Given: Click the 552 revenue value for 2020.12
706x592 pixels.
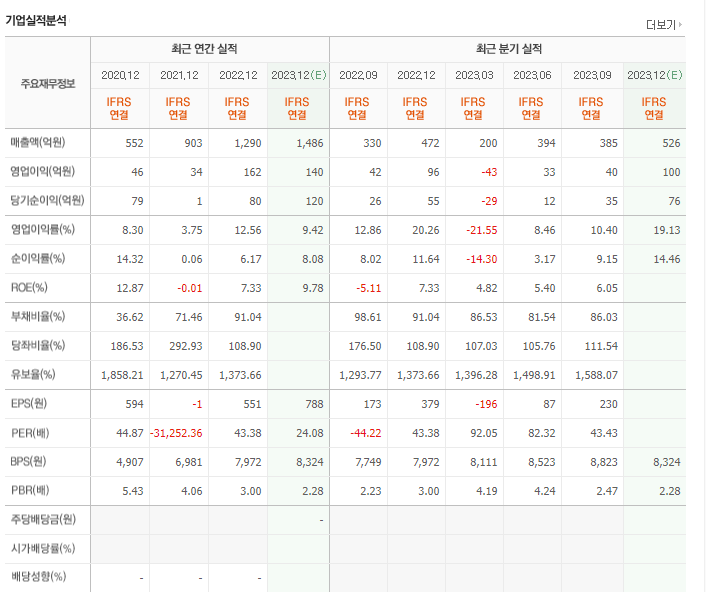Looking at the screenshot, I should coord(134,143).
